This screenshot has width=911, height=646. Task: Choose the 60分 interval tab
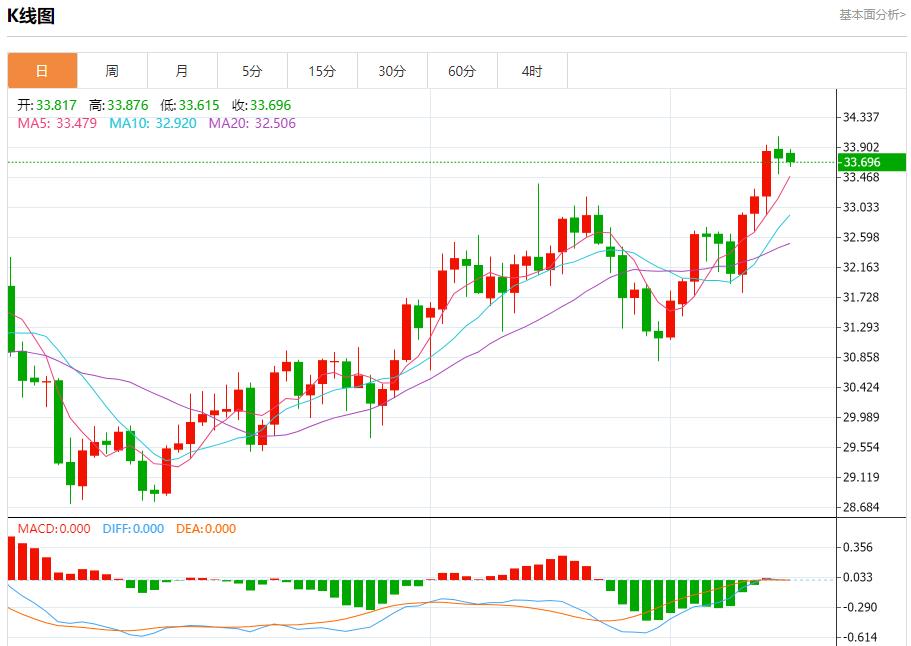click(462, 71)
